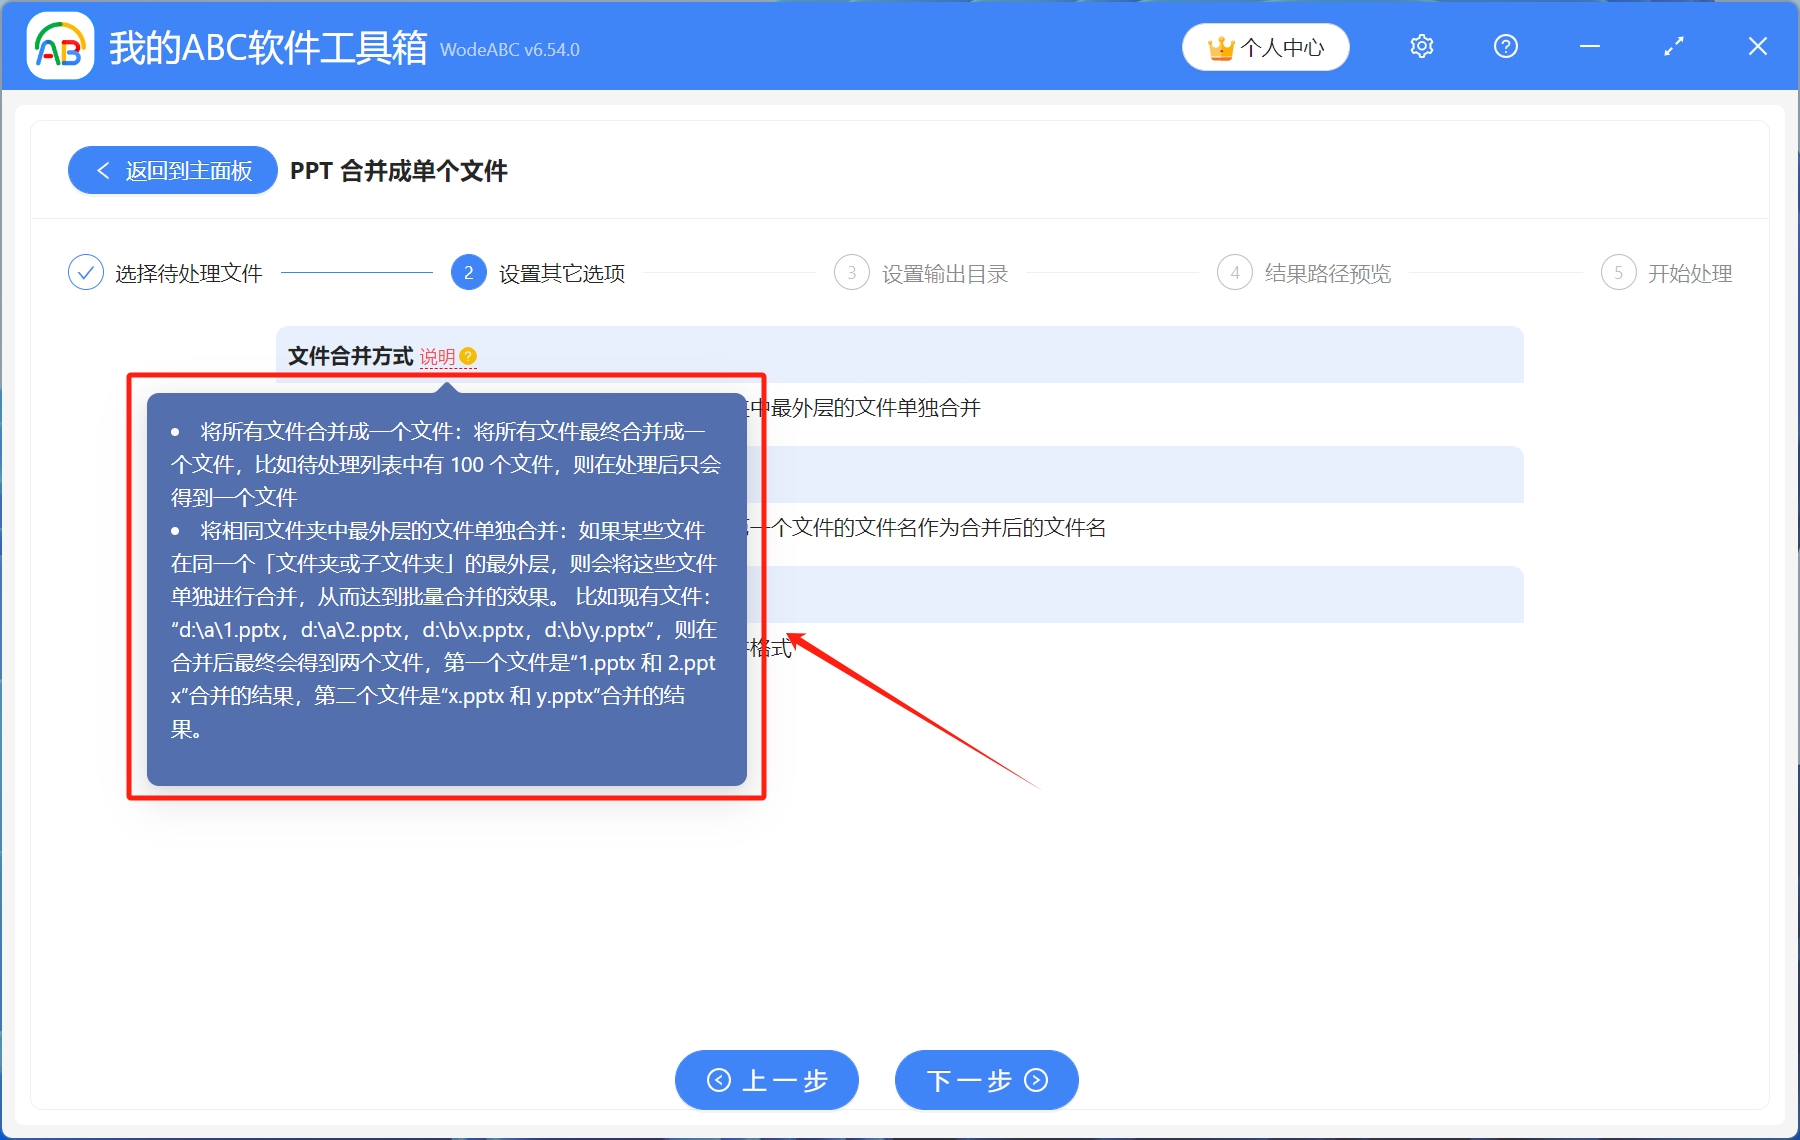1800x1140 pixels.
Task: Open the circled question-mark help icon
Action: tap(1505, 46)
